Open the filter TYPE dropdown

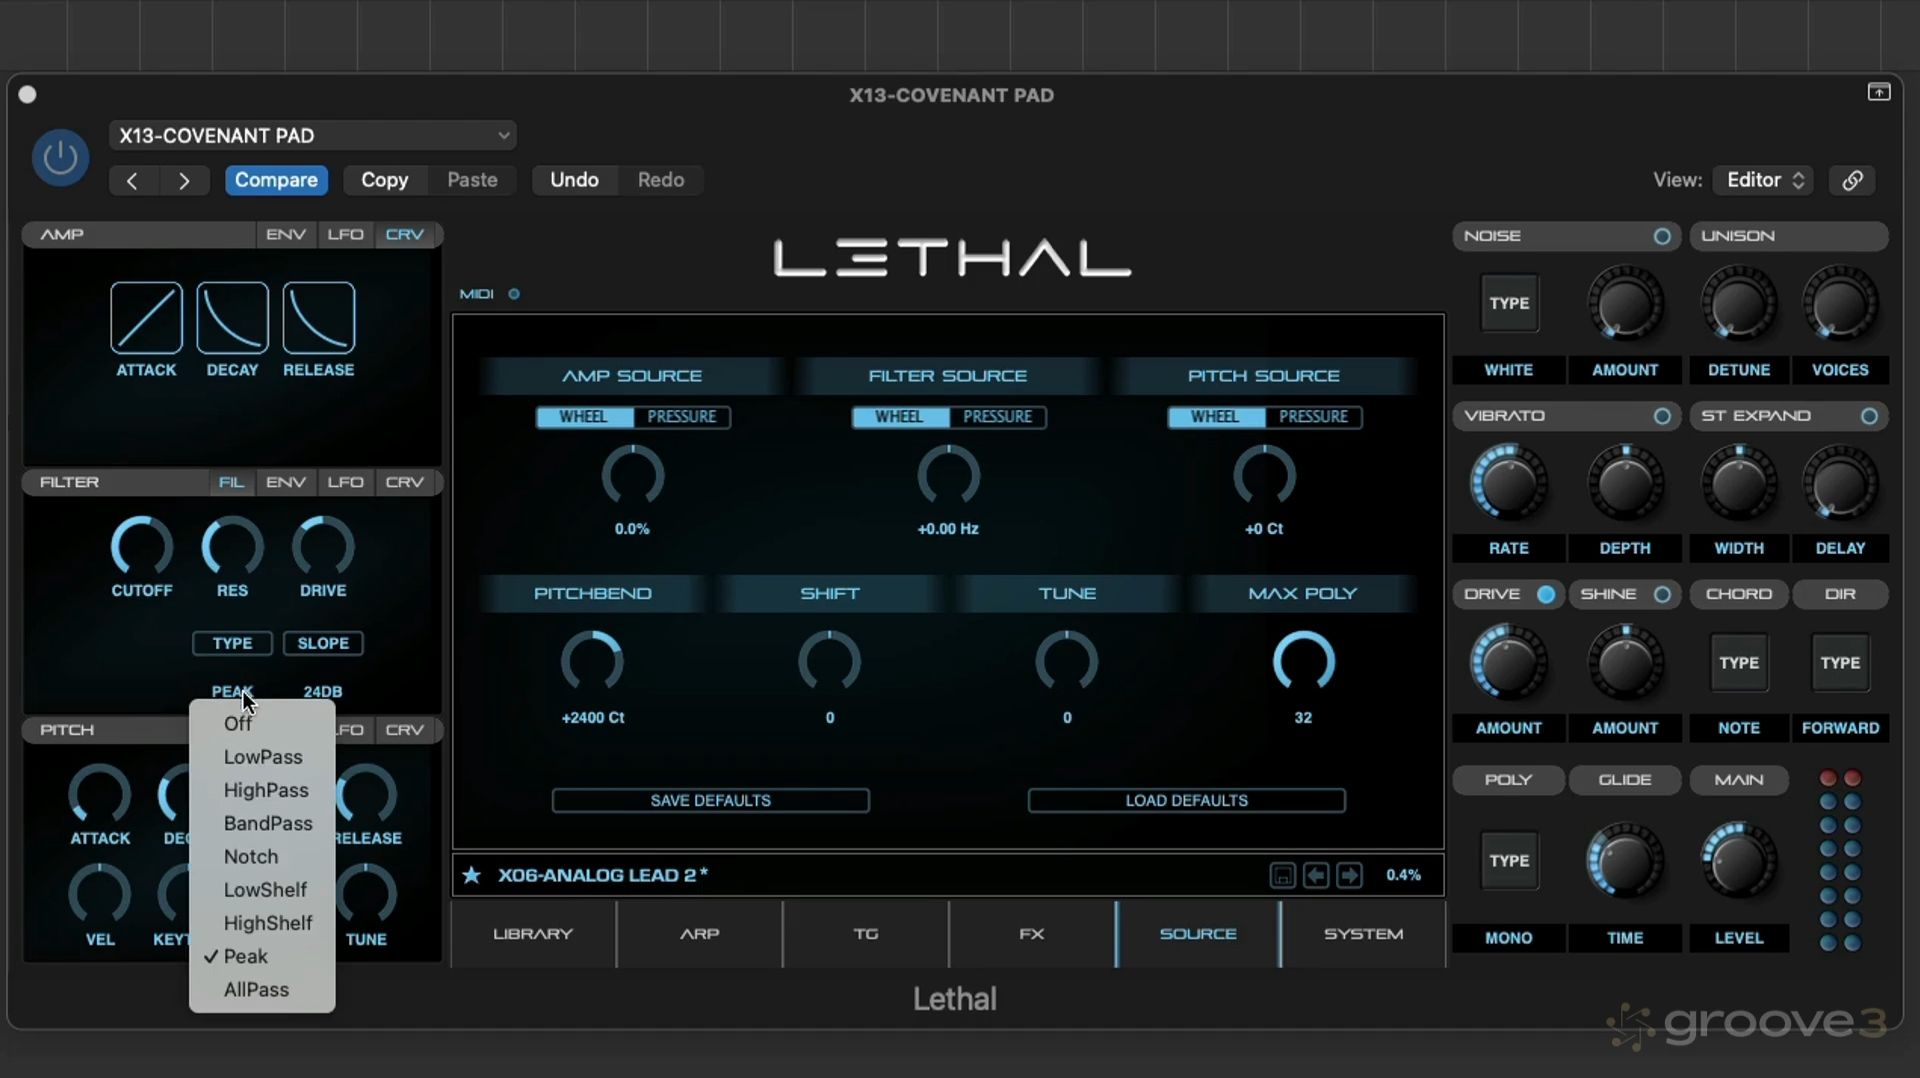[x=232, y=643]
